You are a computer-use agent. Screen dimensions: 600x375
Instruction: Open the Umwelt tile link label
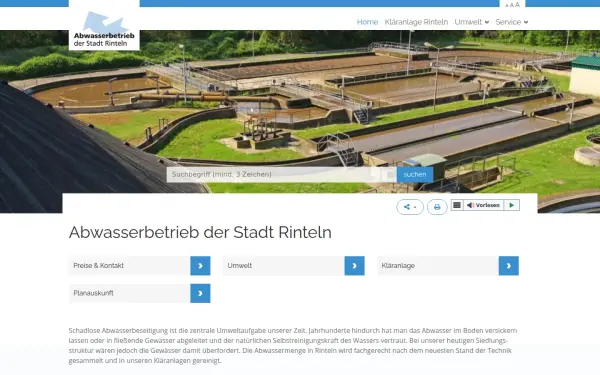tap(240, 266)
